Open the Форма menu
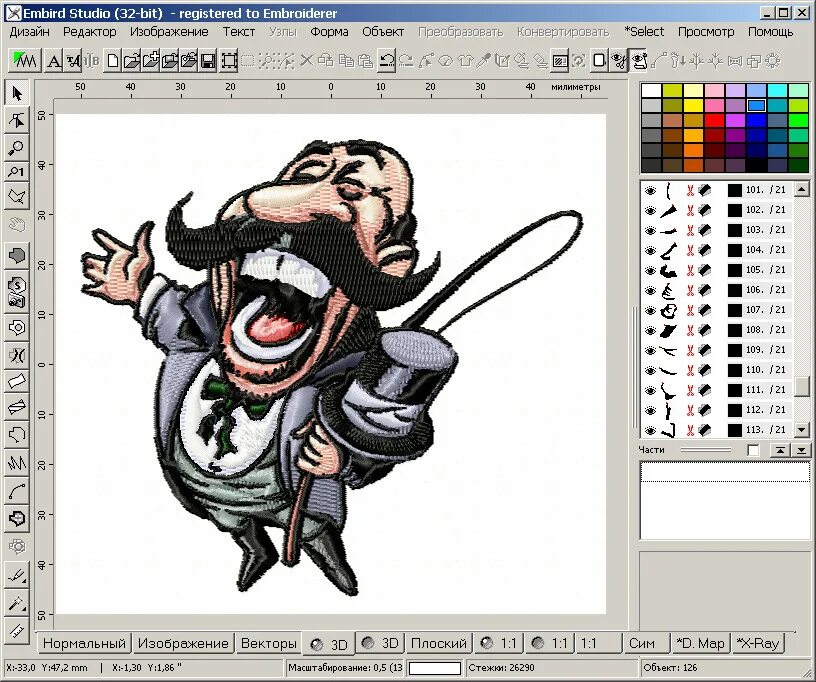The height and width of the screenshot is (682, 816). pyautogui.click(x=329, y=32)
